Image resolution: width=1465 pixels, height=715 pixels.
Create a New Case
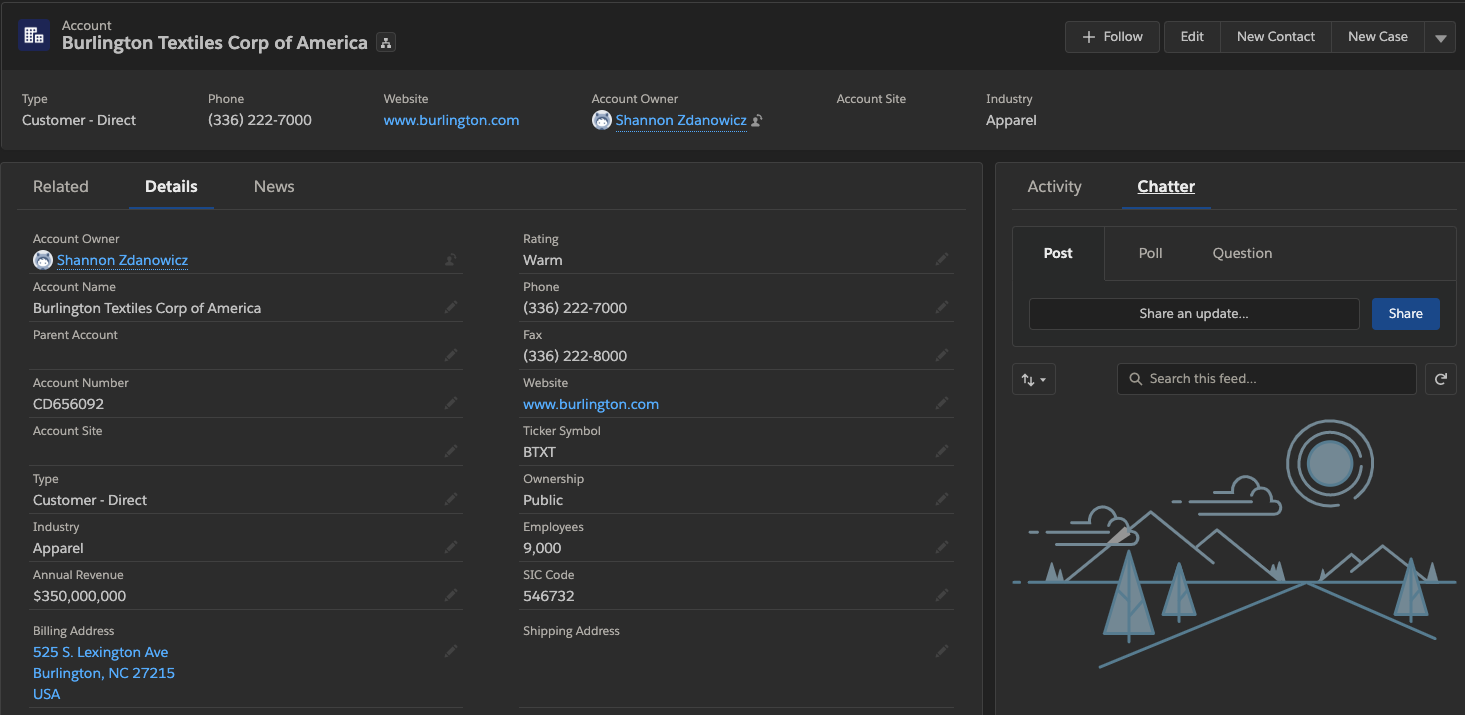pos(1378,37)
